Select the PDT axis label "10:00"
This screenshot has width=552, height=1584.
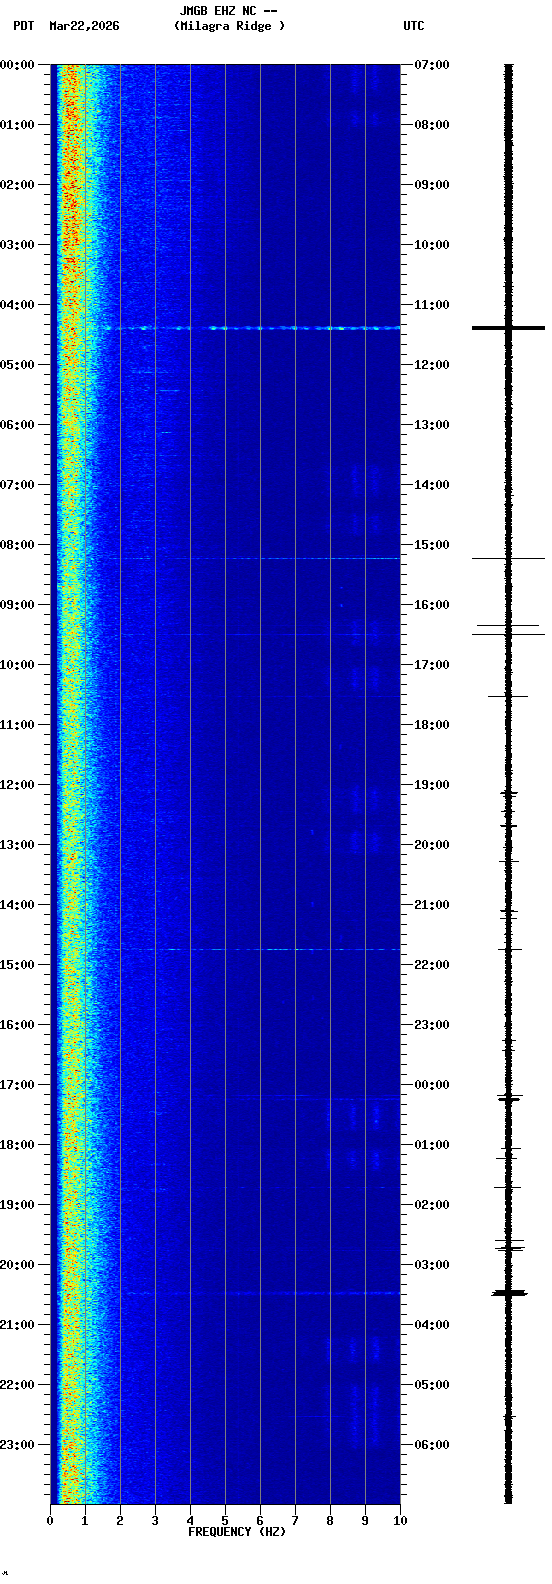(17, 665)
